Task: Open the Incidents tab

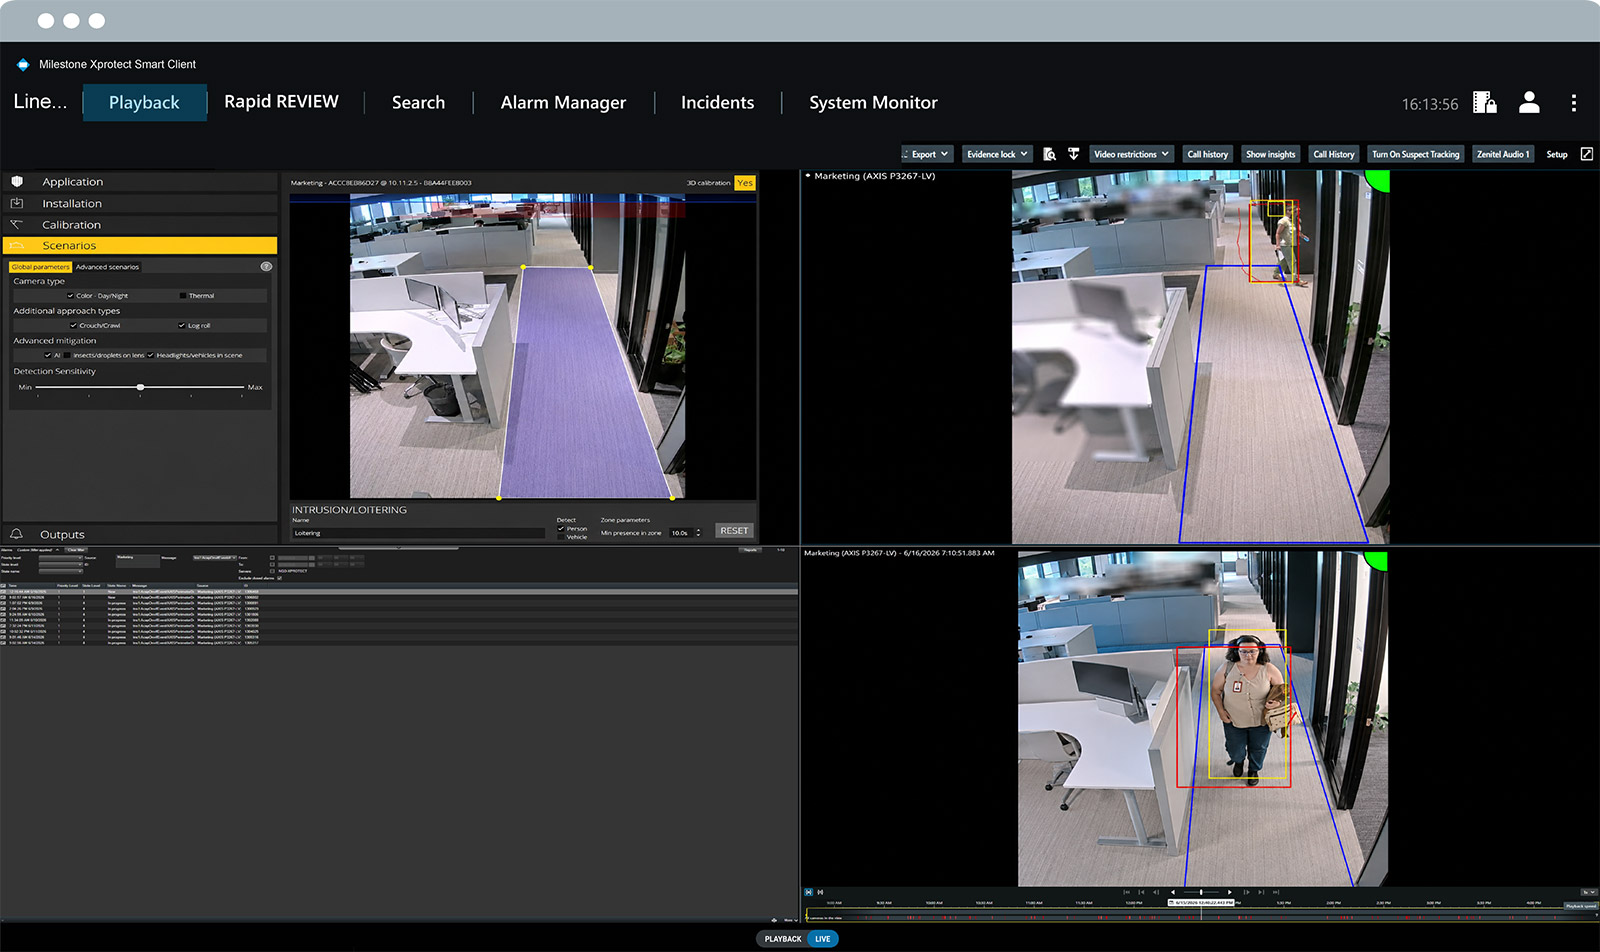Action: (x=717, y=102)
